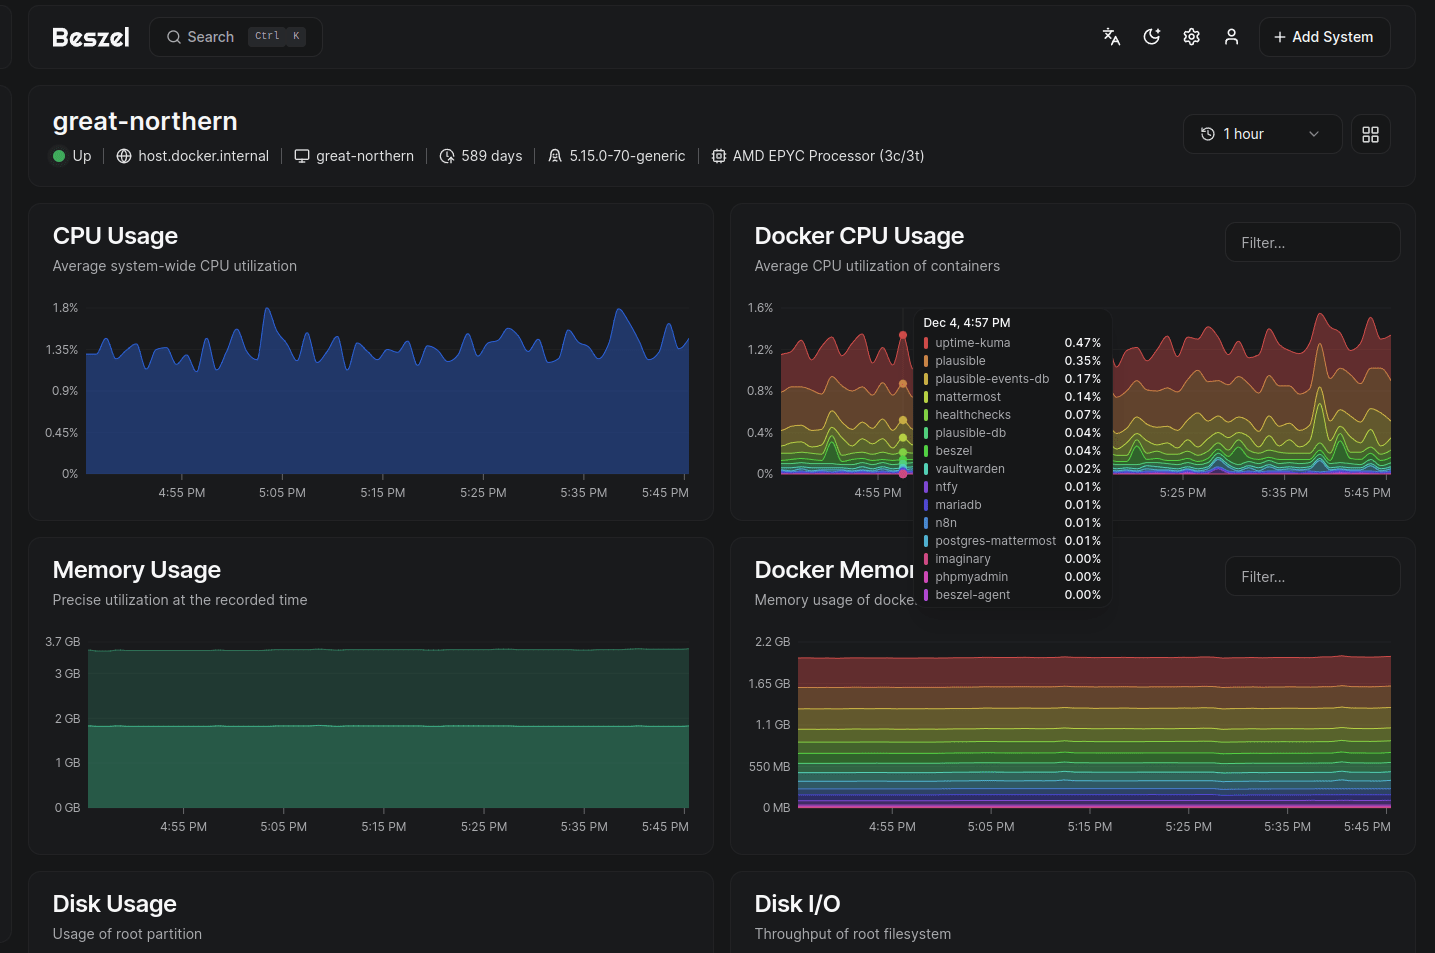1435x953 pixels.
Task: Click the chevron arrow in time selector
Action: (1313, 134)
